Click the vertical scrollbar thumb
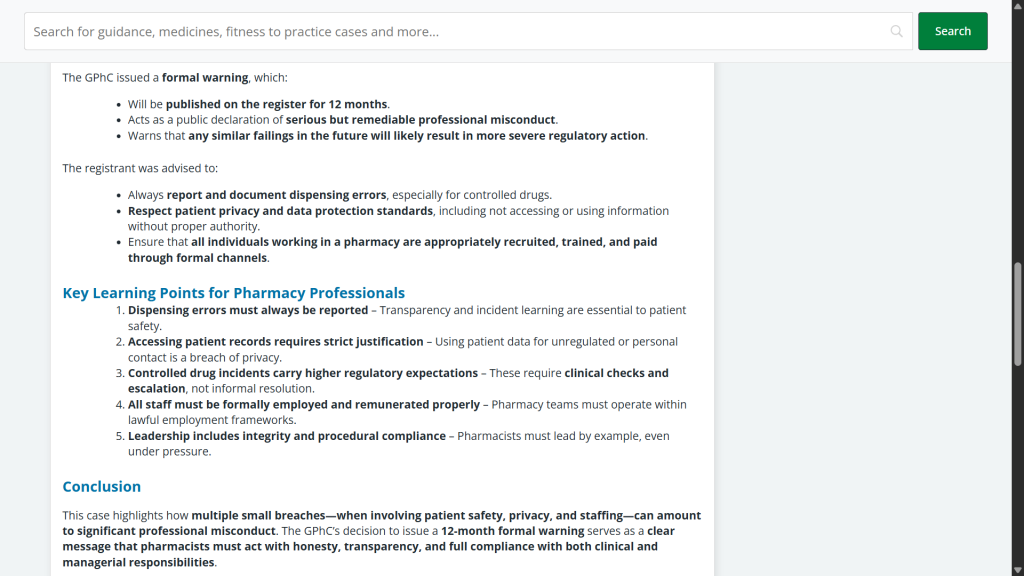 (x=1018, y=315)
